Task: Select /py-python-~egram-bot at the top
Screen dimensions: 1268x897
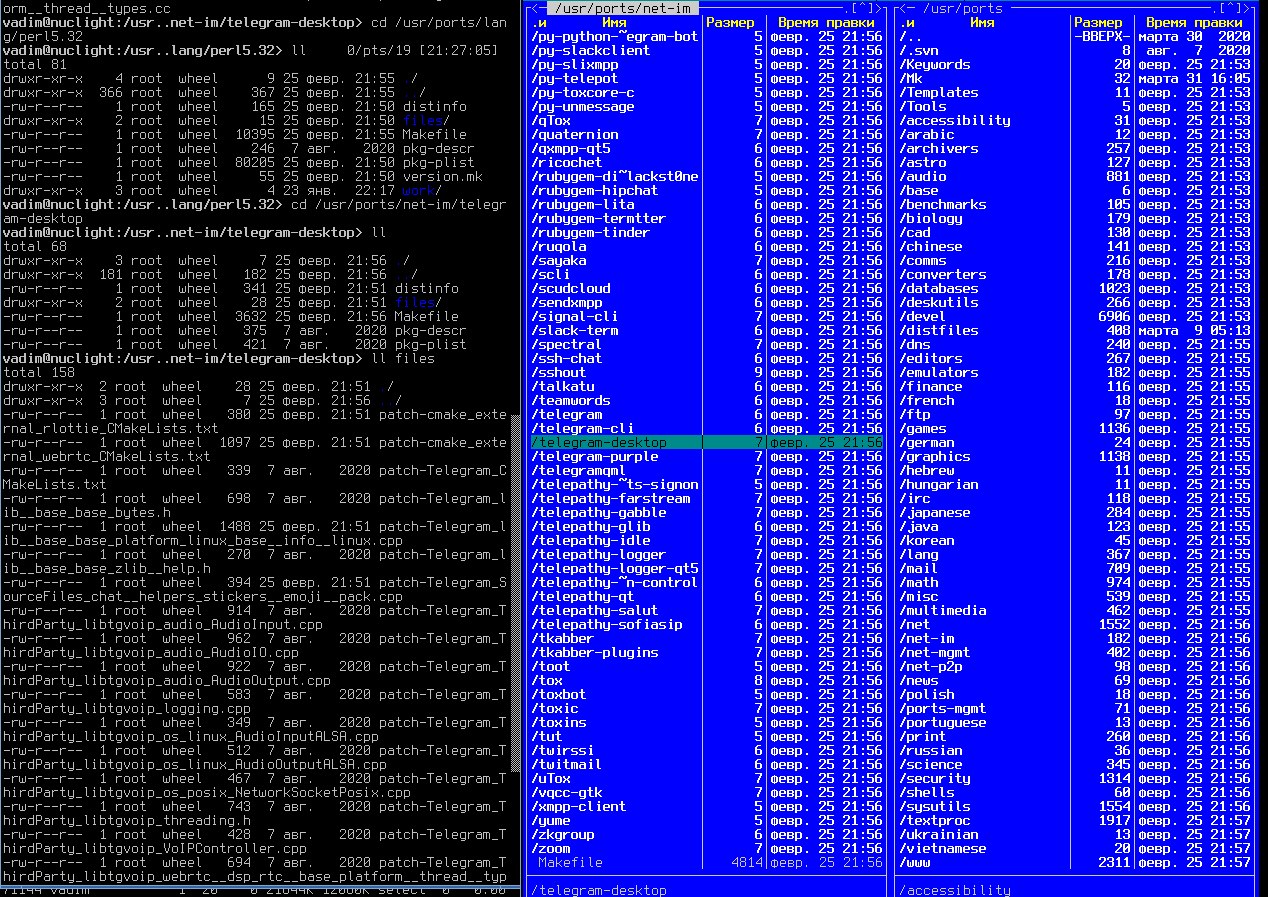Action: 707,36
